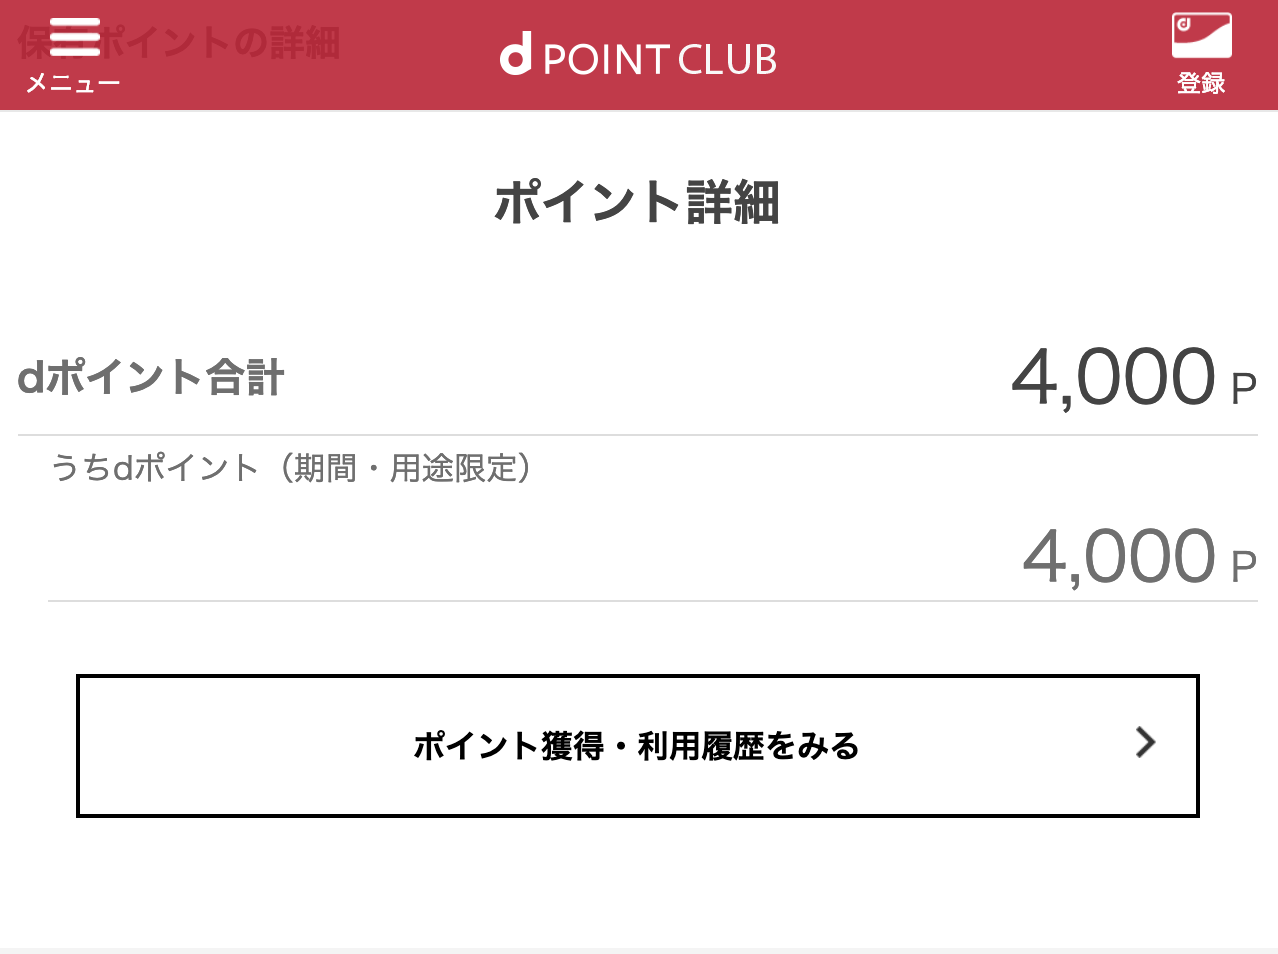Tap うちdポイント(期間・用途限定) label
Screen dimensions: 1278x954
point(292,468)
